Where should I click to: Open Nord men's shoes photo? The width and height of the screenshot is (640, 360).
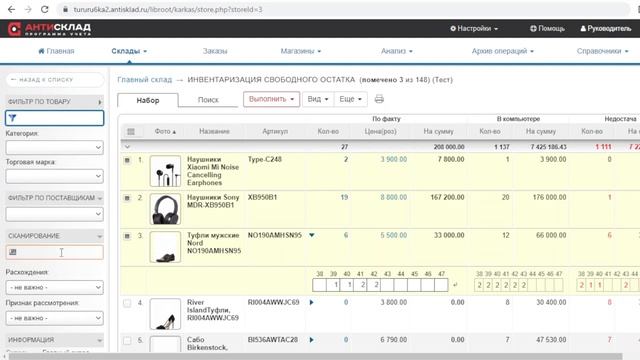click(165, 247)
